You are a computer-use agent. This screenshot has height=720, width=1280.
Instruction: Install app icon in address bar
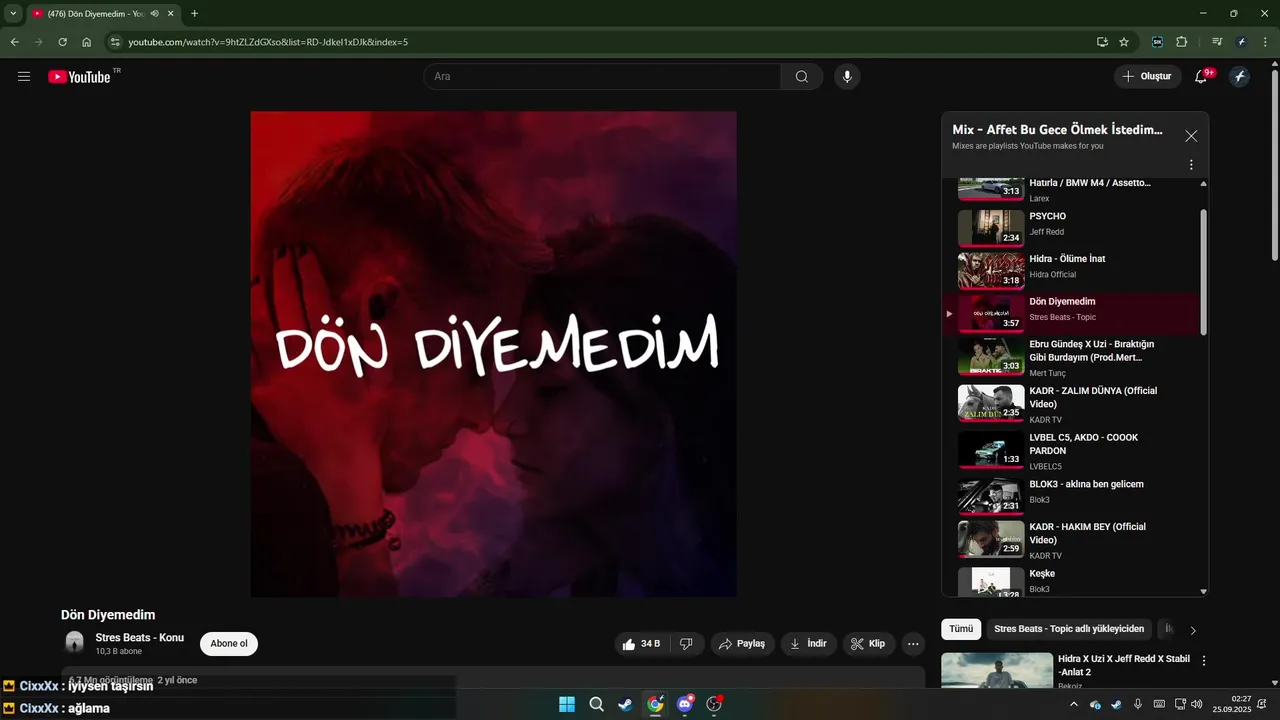pos(1102,42)
